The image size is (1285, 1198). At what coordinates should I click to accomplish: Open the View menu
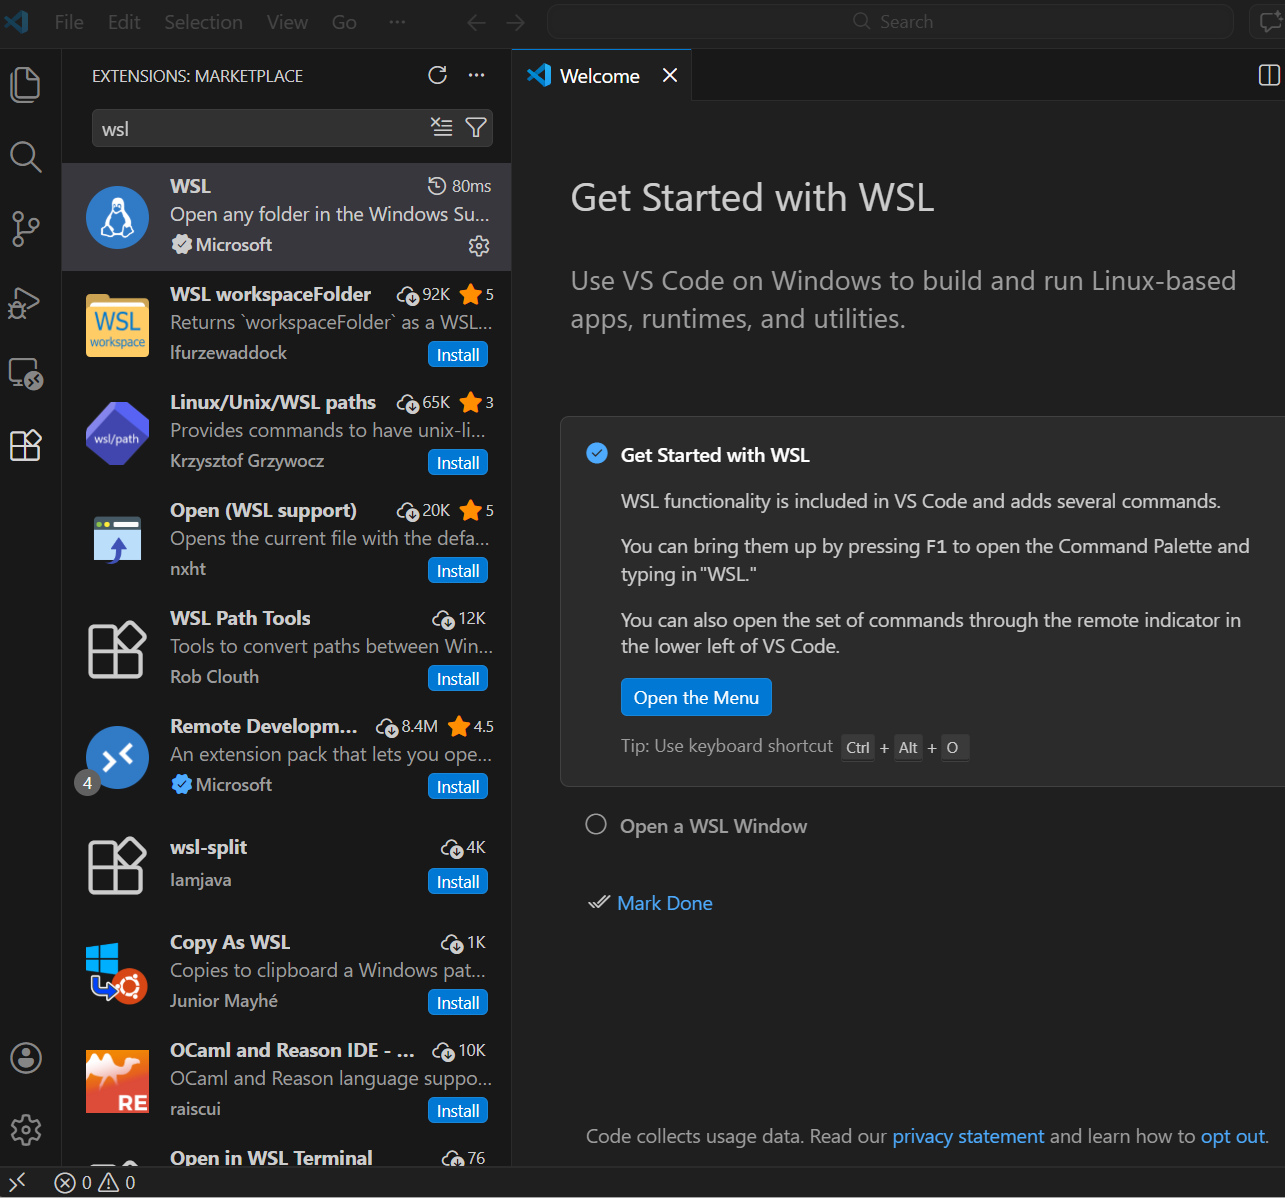point(286,21)
